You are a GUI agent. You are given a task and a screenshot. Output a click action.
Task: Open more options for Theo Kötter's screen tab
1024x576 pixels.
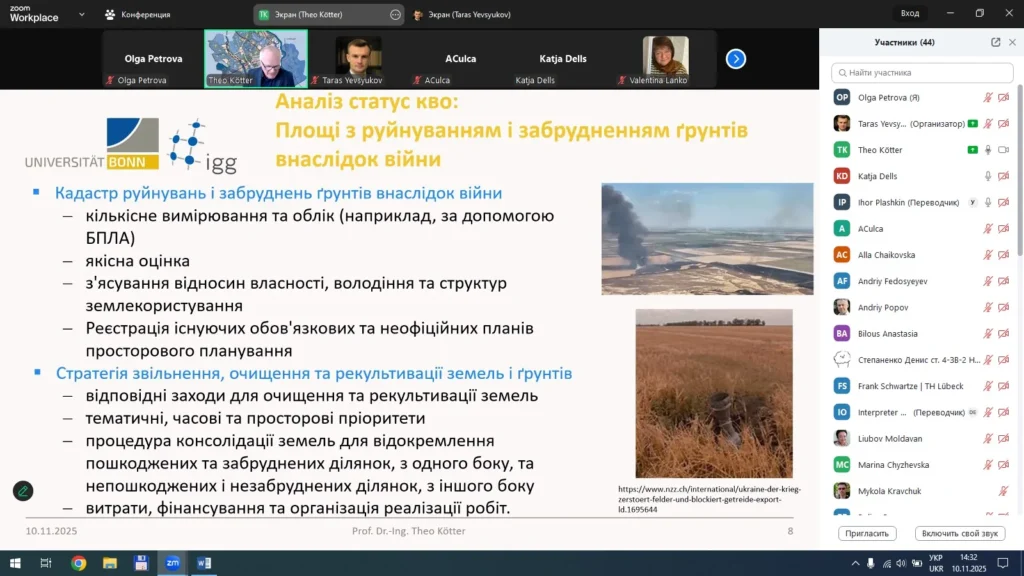pyautogui.click(x=394, y=14)
